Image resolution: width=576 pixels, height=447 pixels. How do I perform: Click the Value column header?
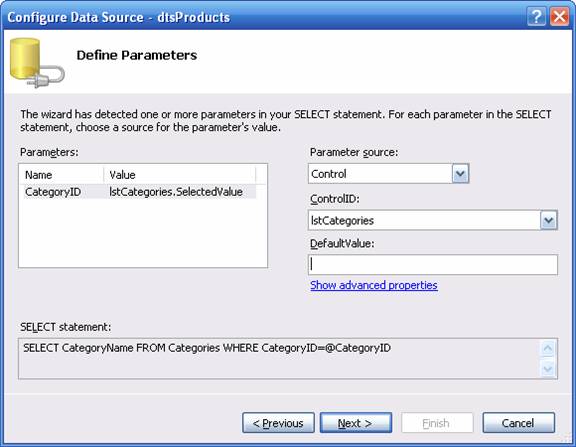point(180,175)
